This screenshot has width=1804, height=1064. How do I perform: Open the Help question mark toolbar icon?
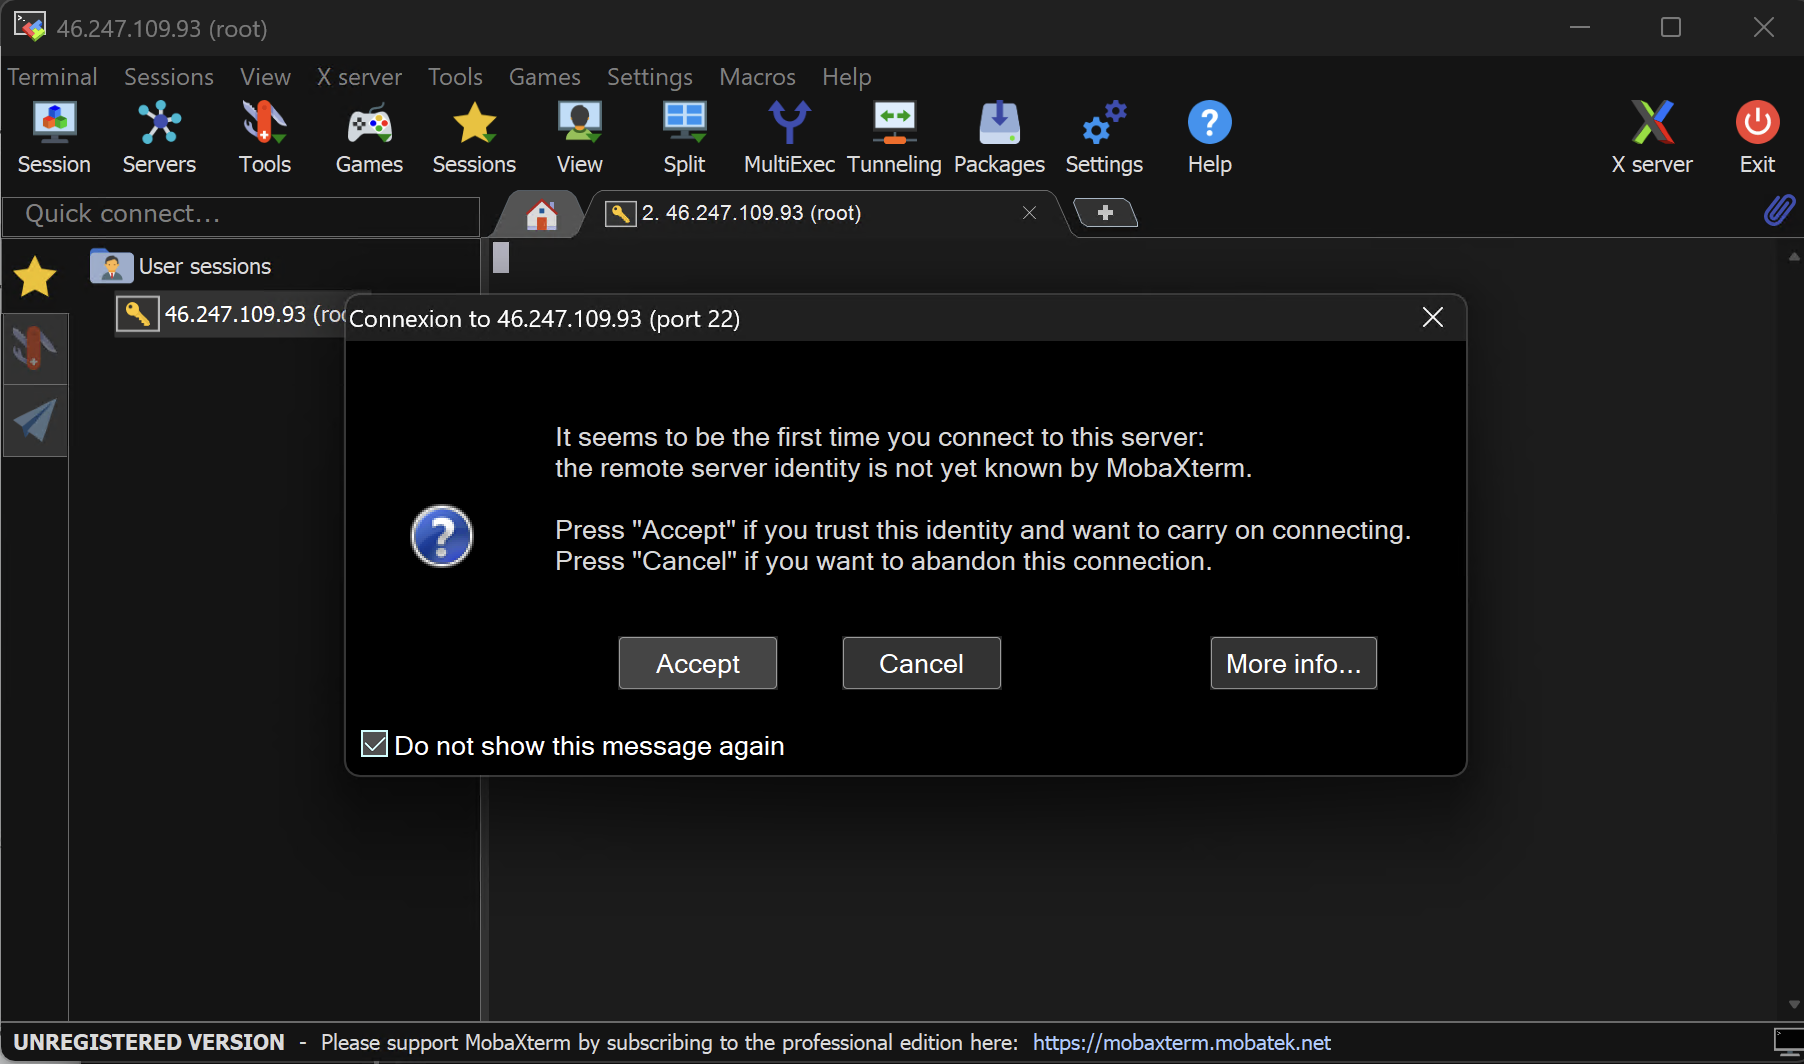pyautogui.click(x=1209, y=138)
